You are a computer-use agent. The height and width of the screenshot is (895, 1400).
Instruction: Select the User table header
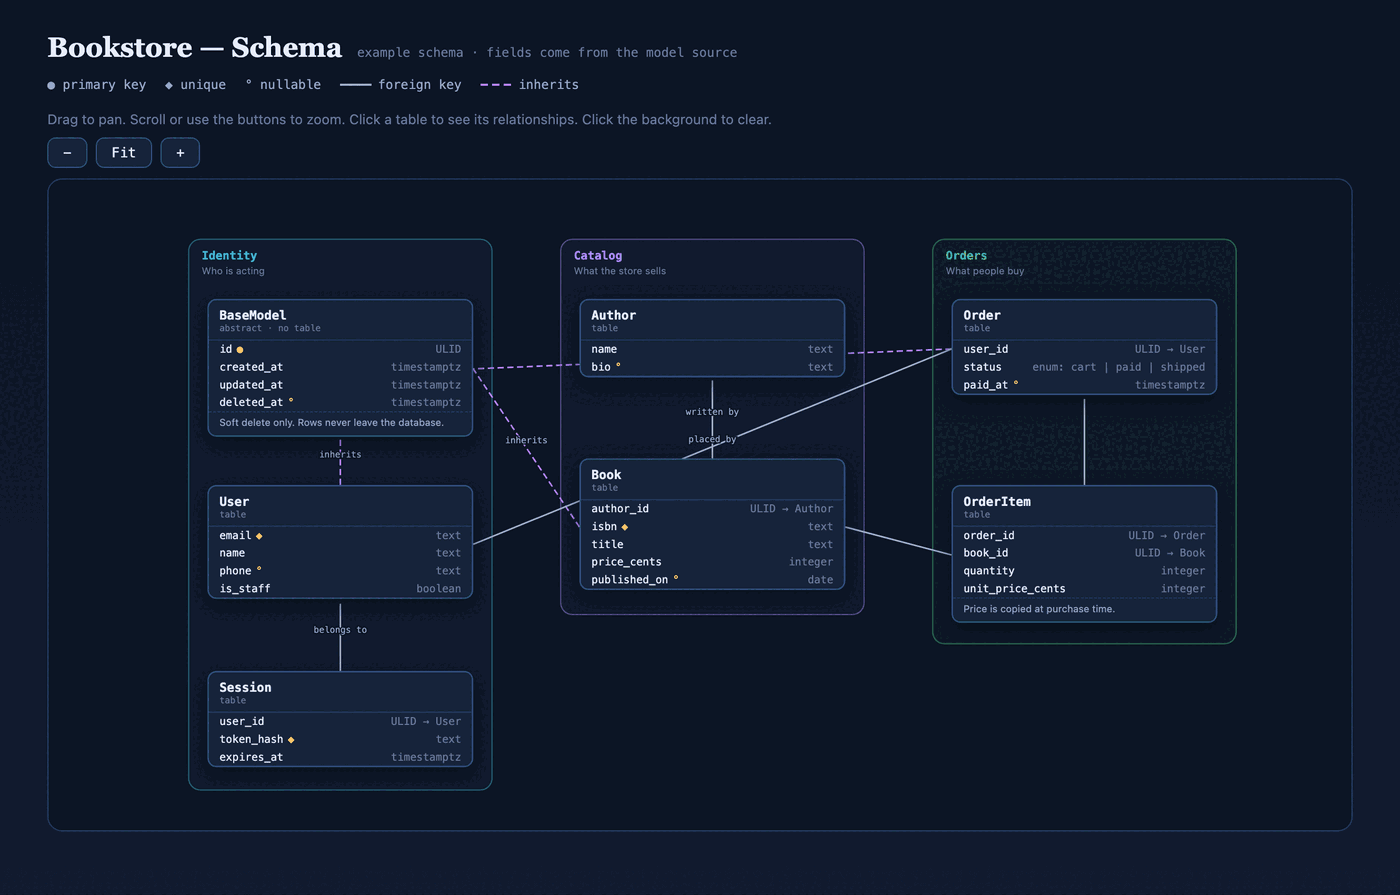tap(340, 506)
